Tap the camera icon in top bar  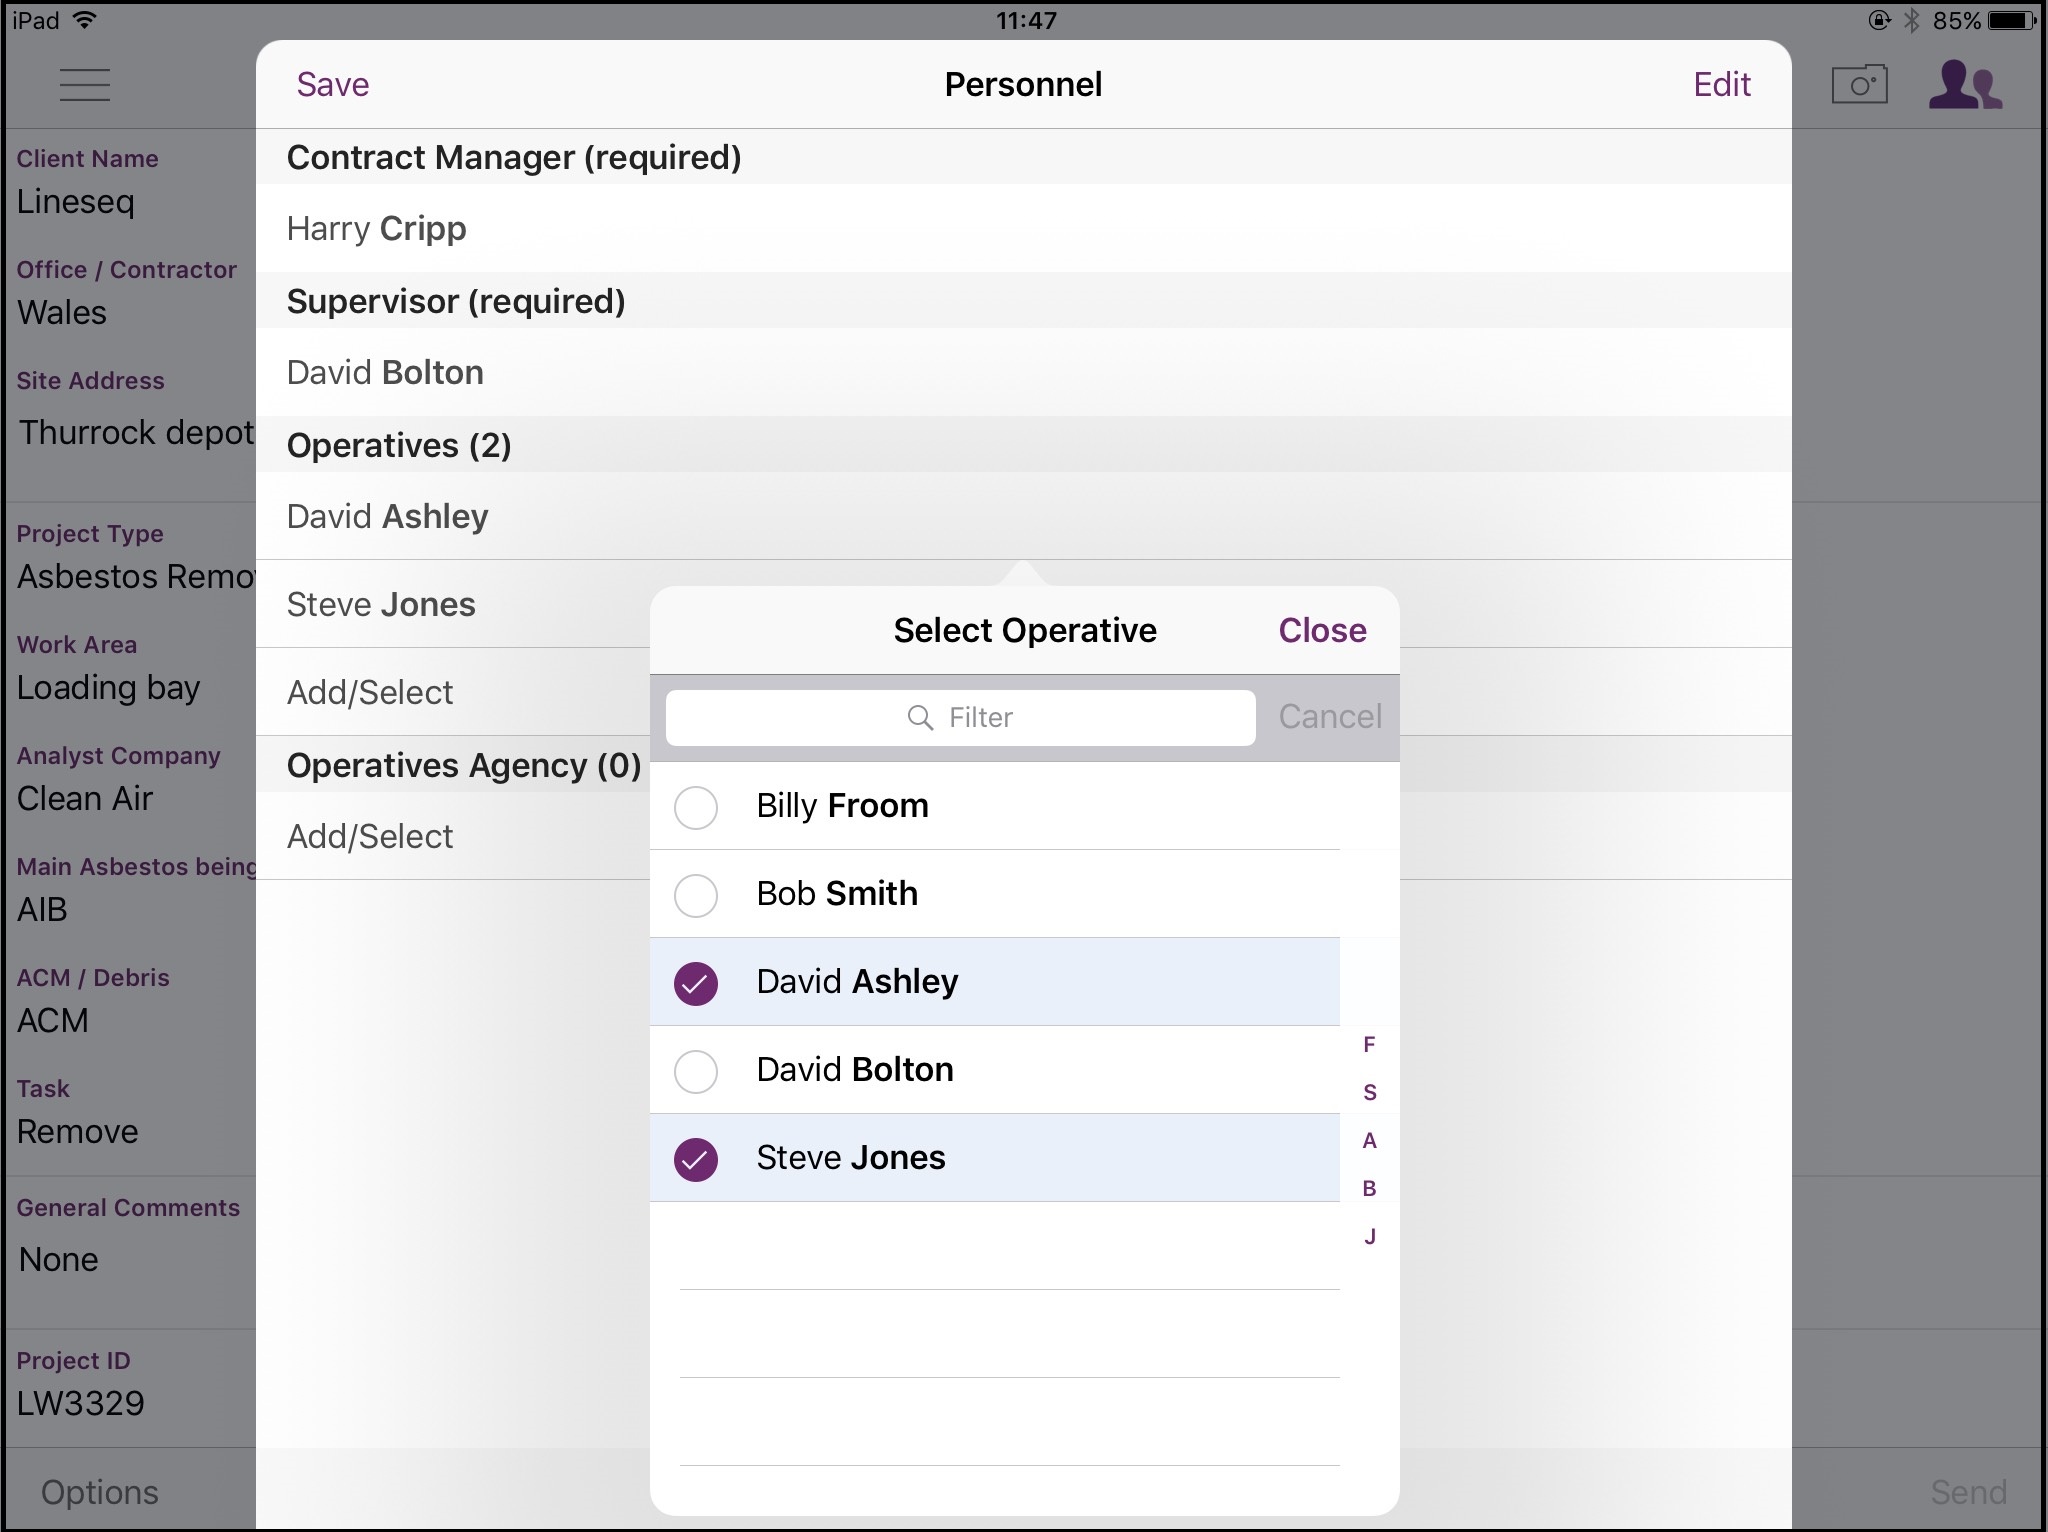pos(1859,85)
